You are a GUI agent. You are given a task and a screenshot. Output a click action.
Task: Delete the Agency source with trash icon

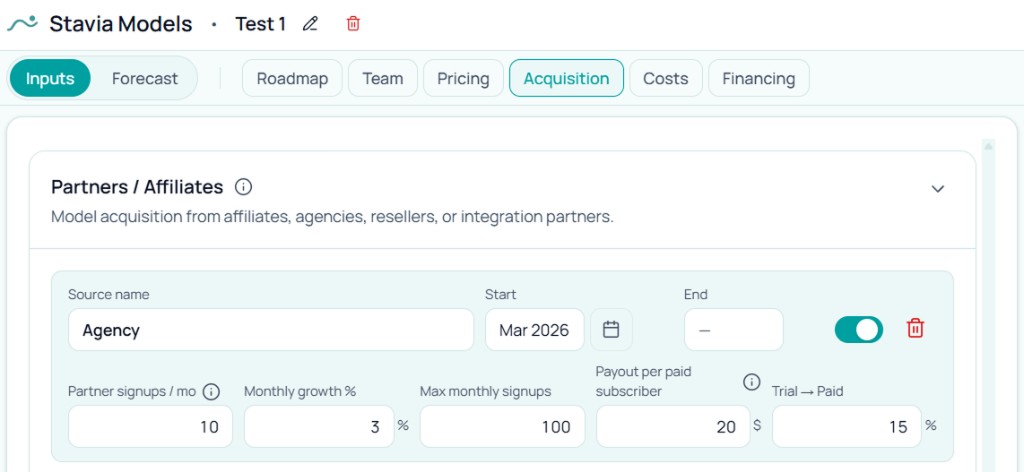coord(915,328)
